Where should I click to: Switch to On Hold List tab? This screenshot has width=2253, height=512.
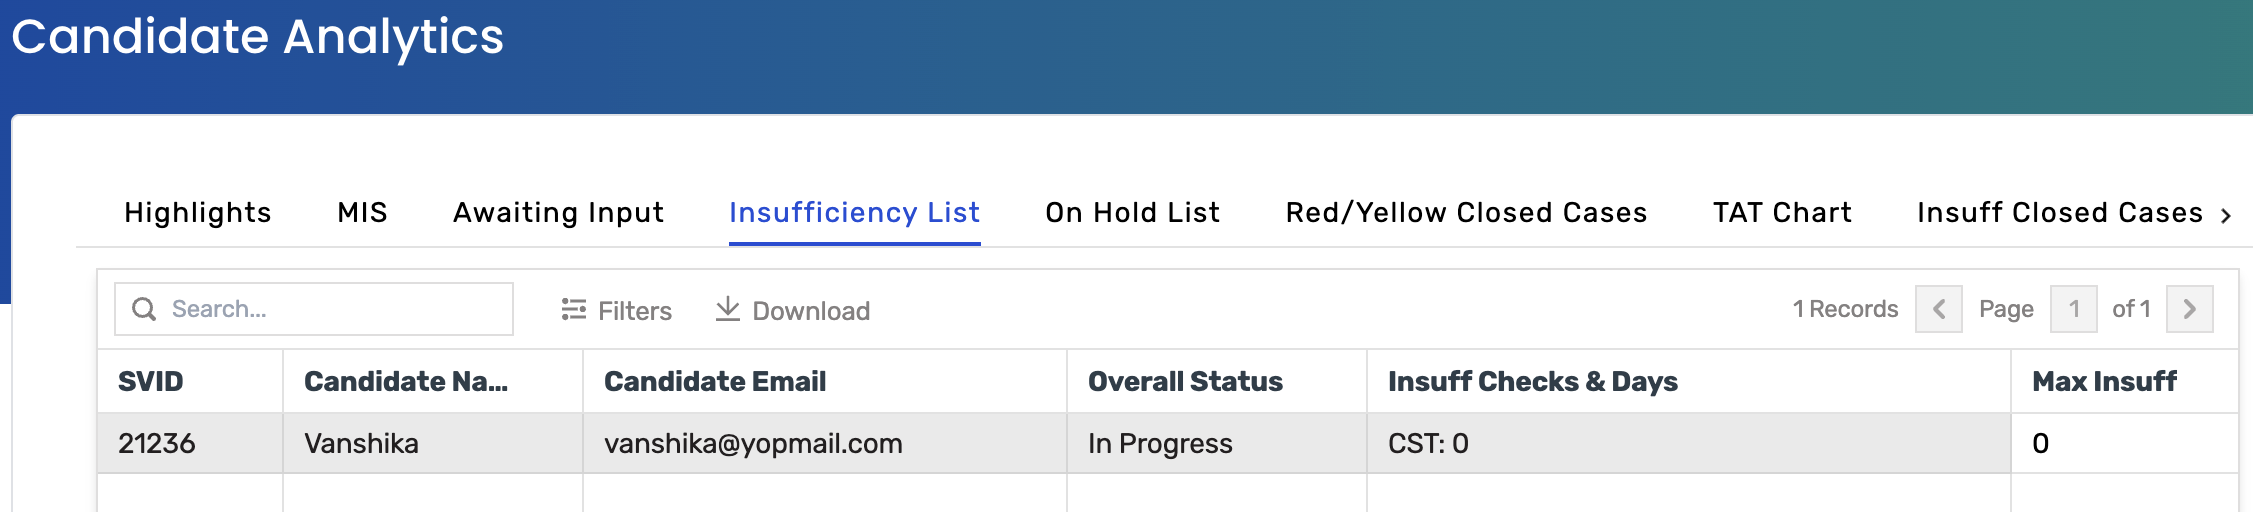point(1132,213)
